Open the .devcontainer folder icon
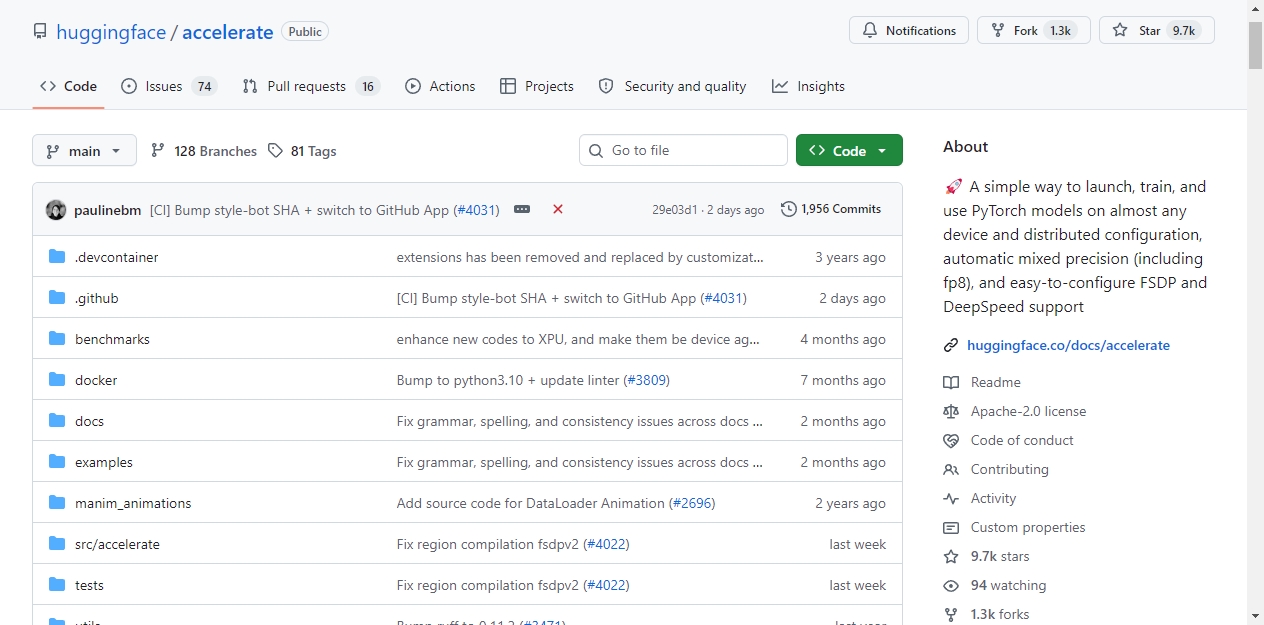Image resolution: width=1264 pixels, height=625 pixels. coord(57,257)
